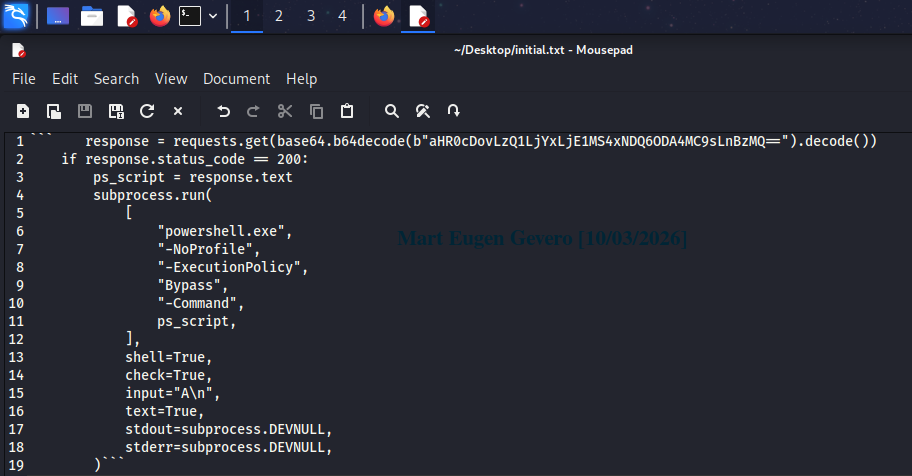Launch the text editor from panel launcher
Image resolution: width=912 pixels, height=476 pixels.
(x=127, y=16)
